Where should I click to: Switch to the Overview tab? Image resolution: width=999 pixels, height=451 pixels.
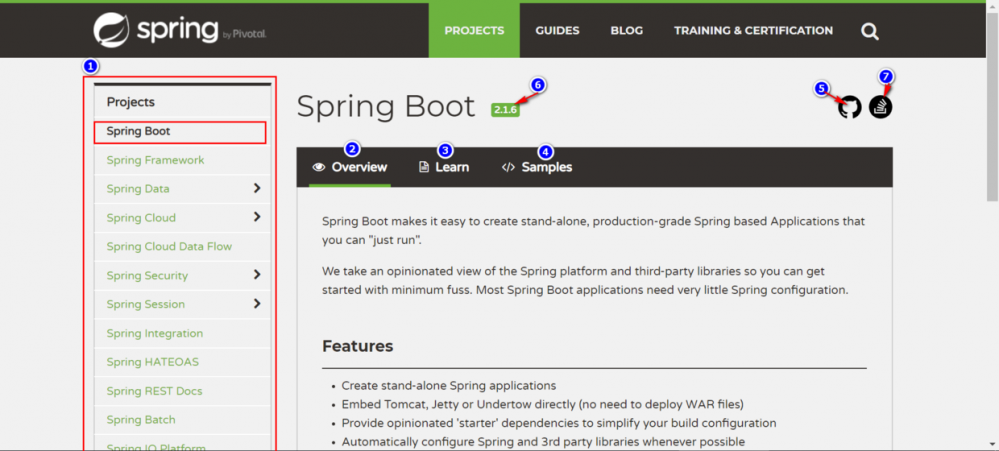(350, 168)
